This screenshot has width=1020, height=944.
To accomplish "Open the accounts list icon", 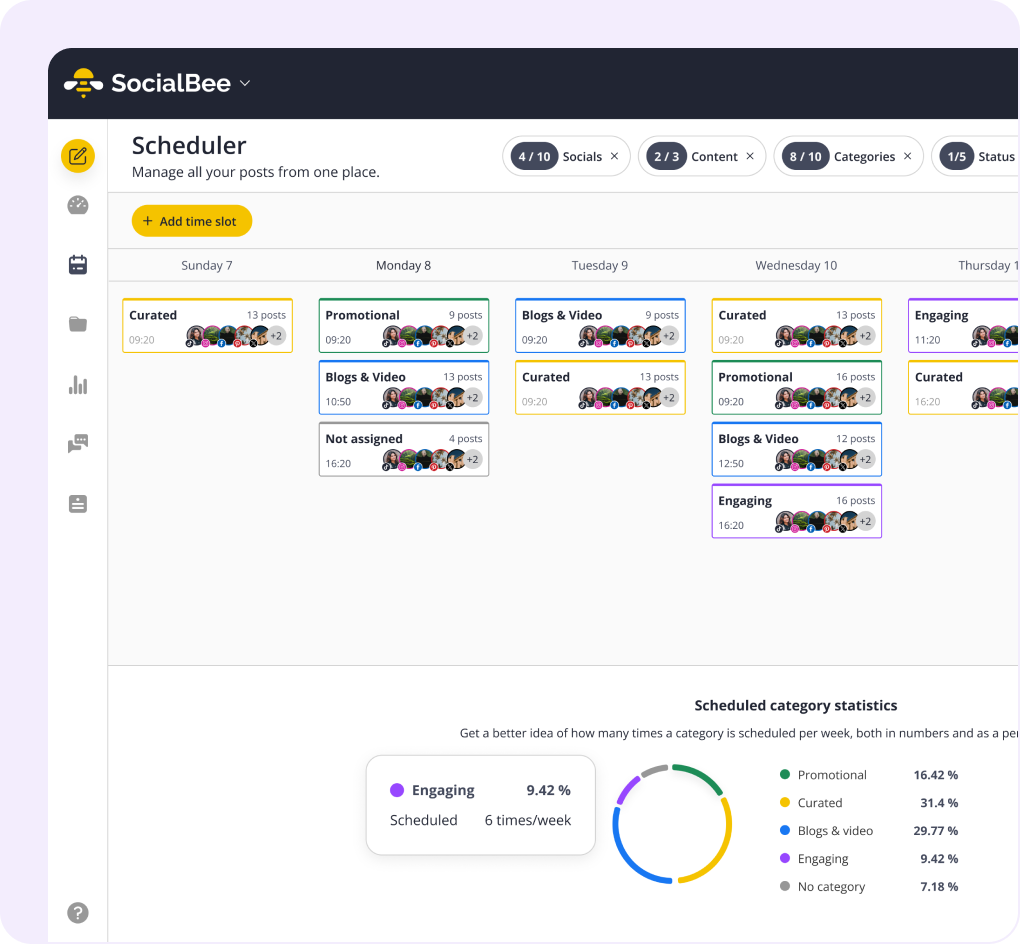I will pyautogui.click(x=77, y=503).
